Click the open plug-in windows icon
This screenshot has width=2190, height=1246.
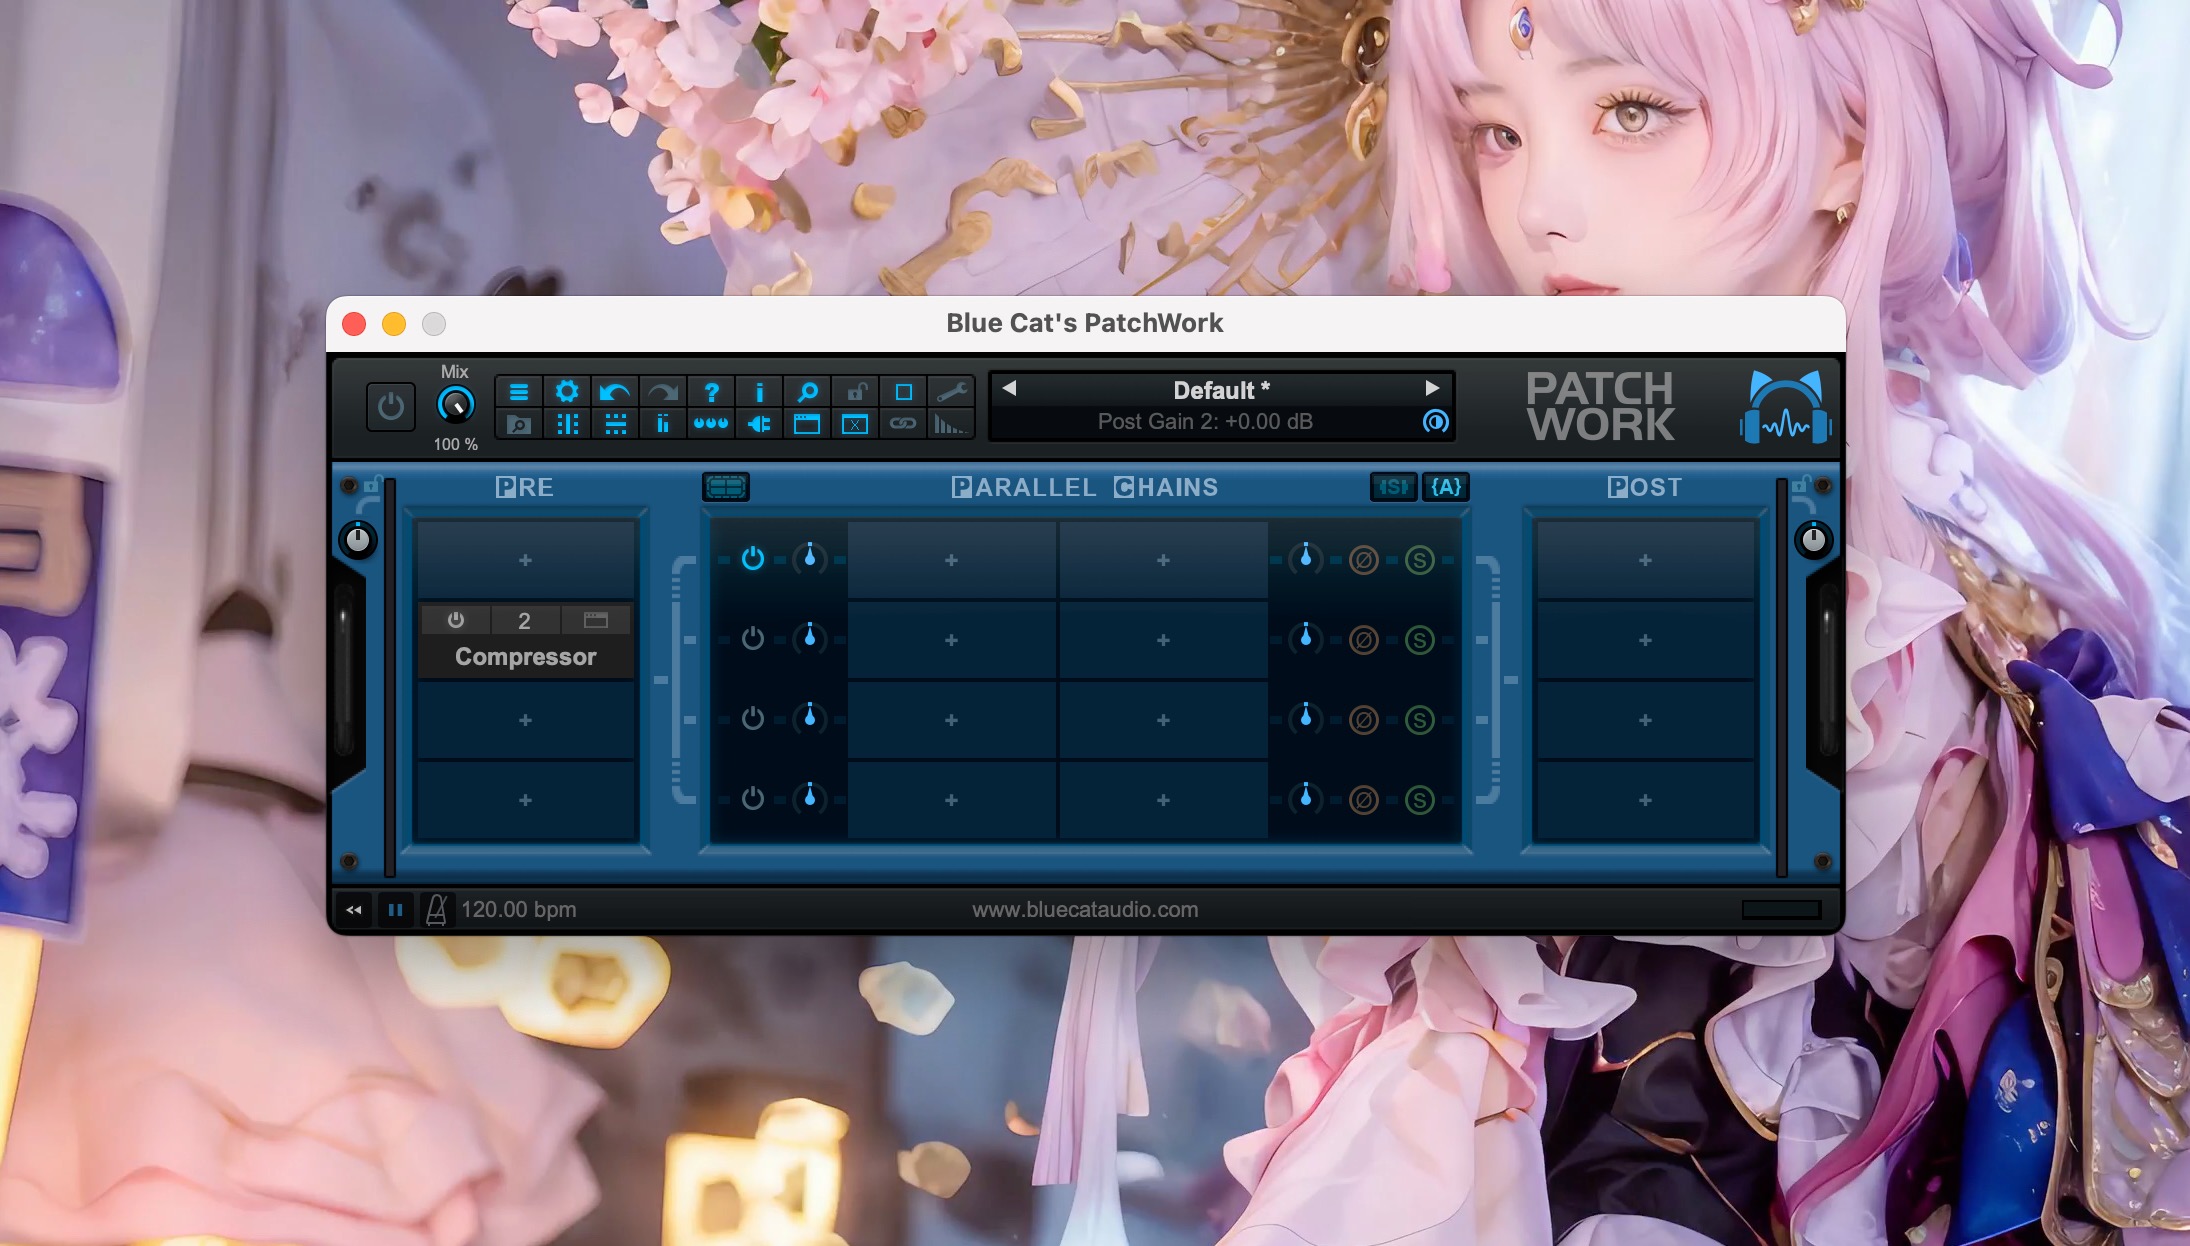(807, 424)
